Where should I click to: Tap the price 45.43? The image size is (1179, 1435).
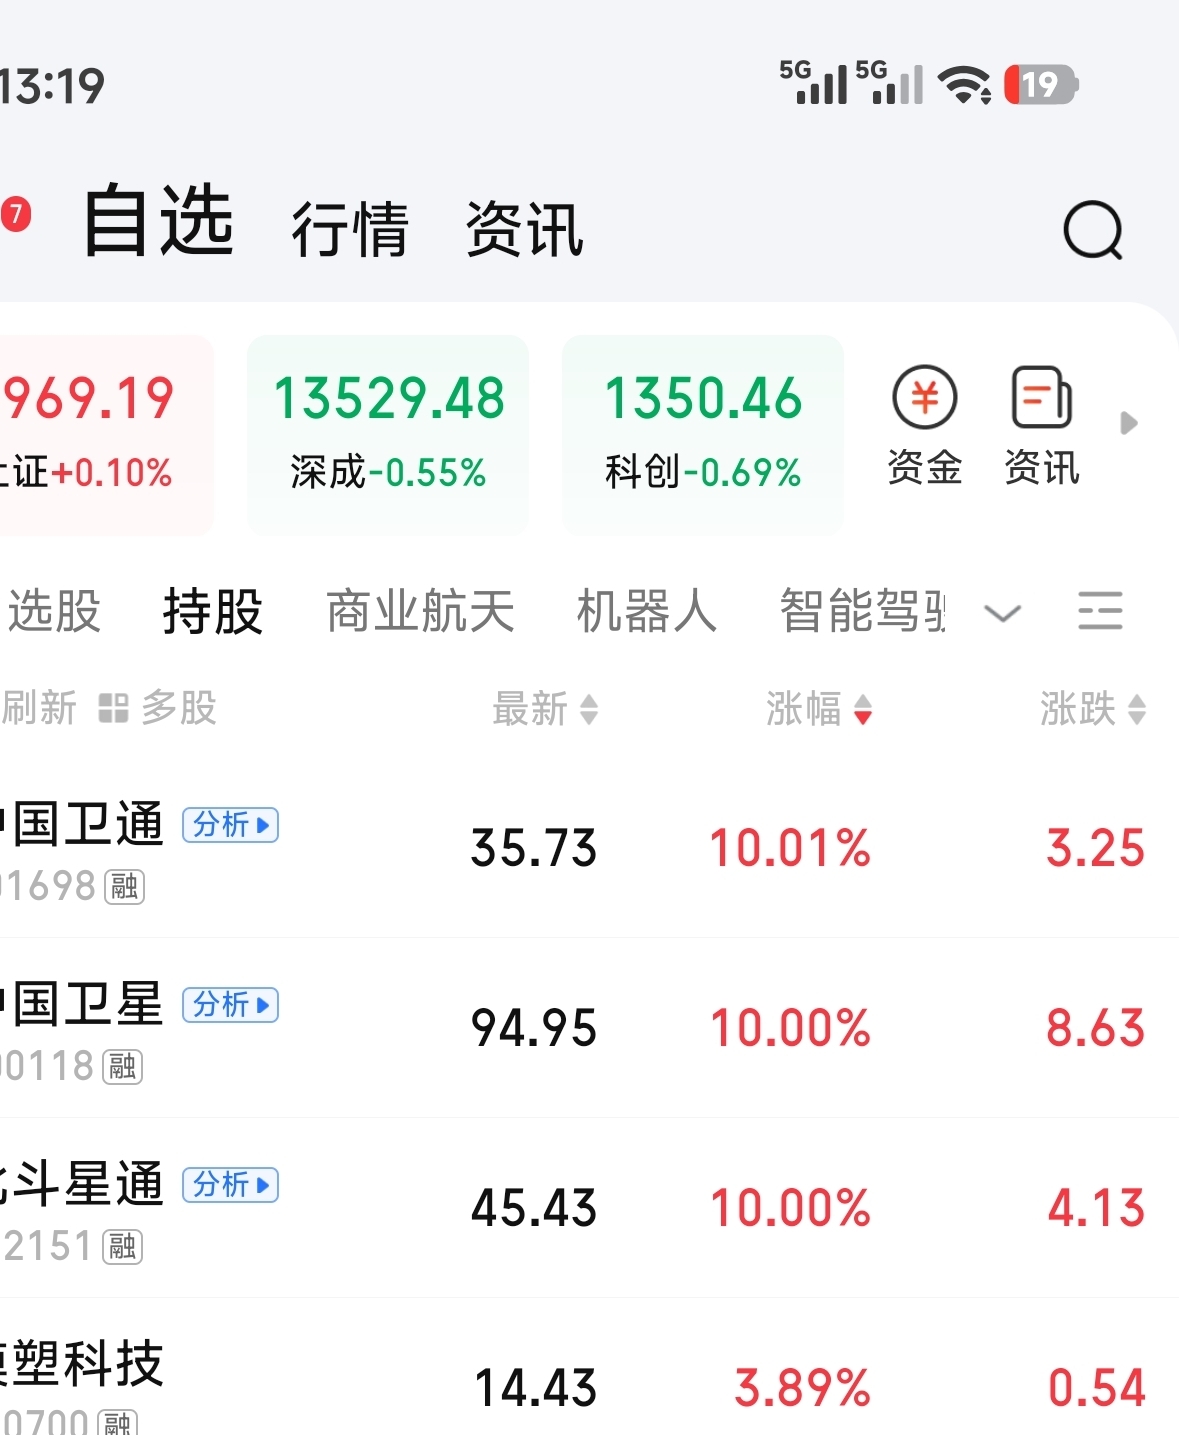pos(534,1208)
